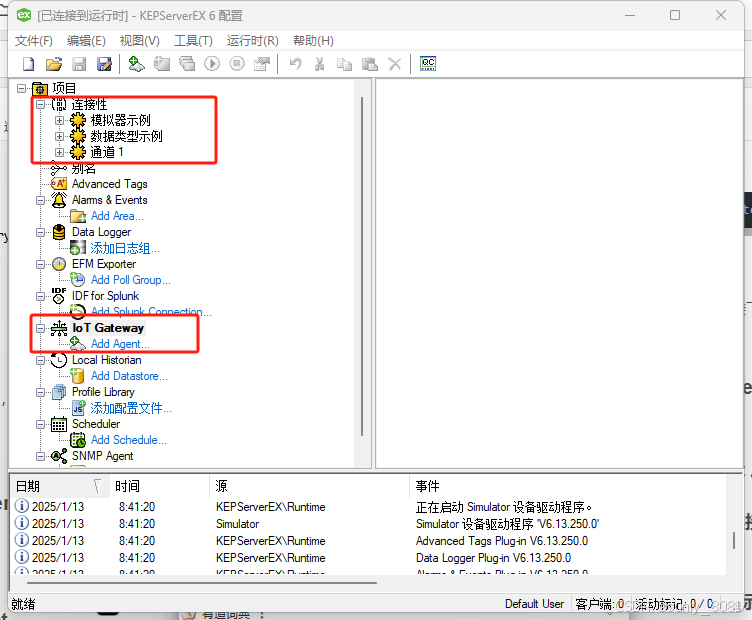Sort the log by 日期 column header
The width and height of the screenshot is (752, 620).
[59, 486]
